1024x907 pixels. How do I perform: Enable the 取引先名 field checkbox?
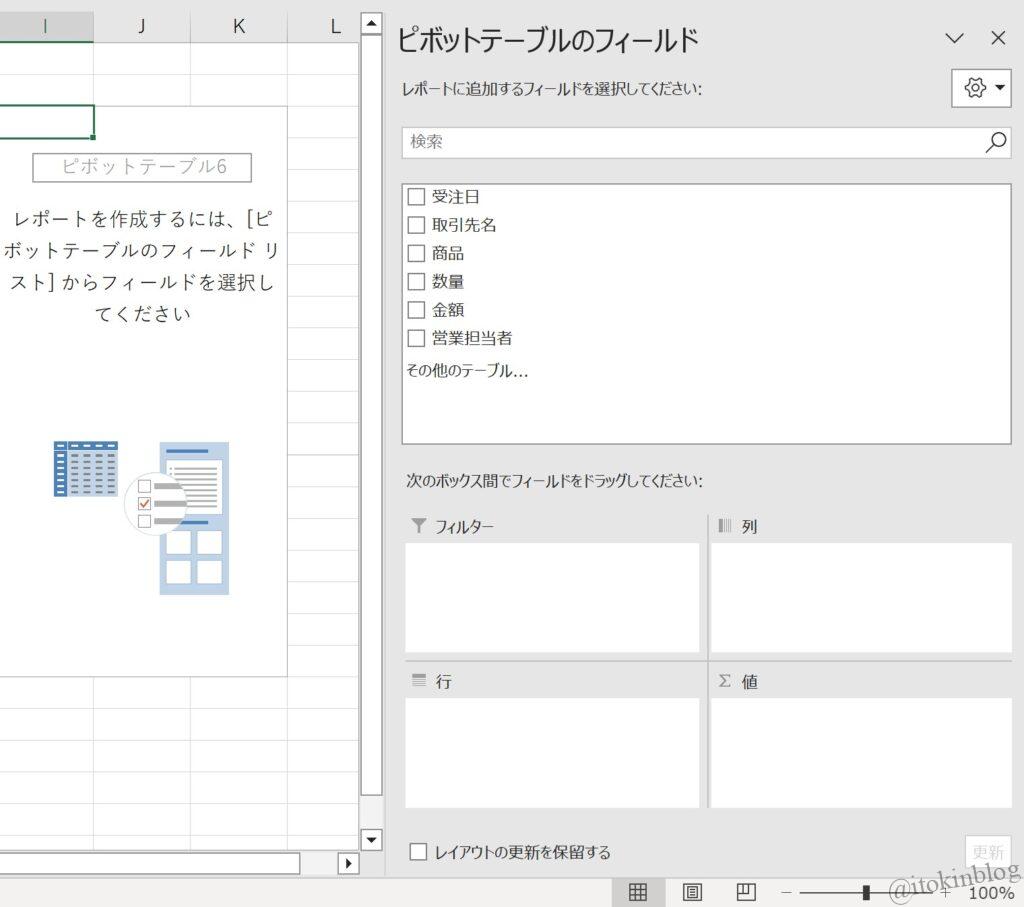coord(417,225)
